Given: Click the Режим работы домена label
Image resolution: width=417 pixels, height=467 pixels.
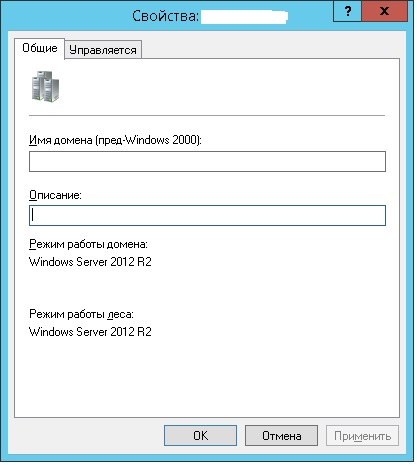Looking at the screenshot, I should [x=88, y=244].
